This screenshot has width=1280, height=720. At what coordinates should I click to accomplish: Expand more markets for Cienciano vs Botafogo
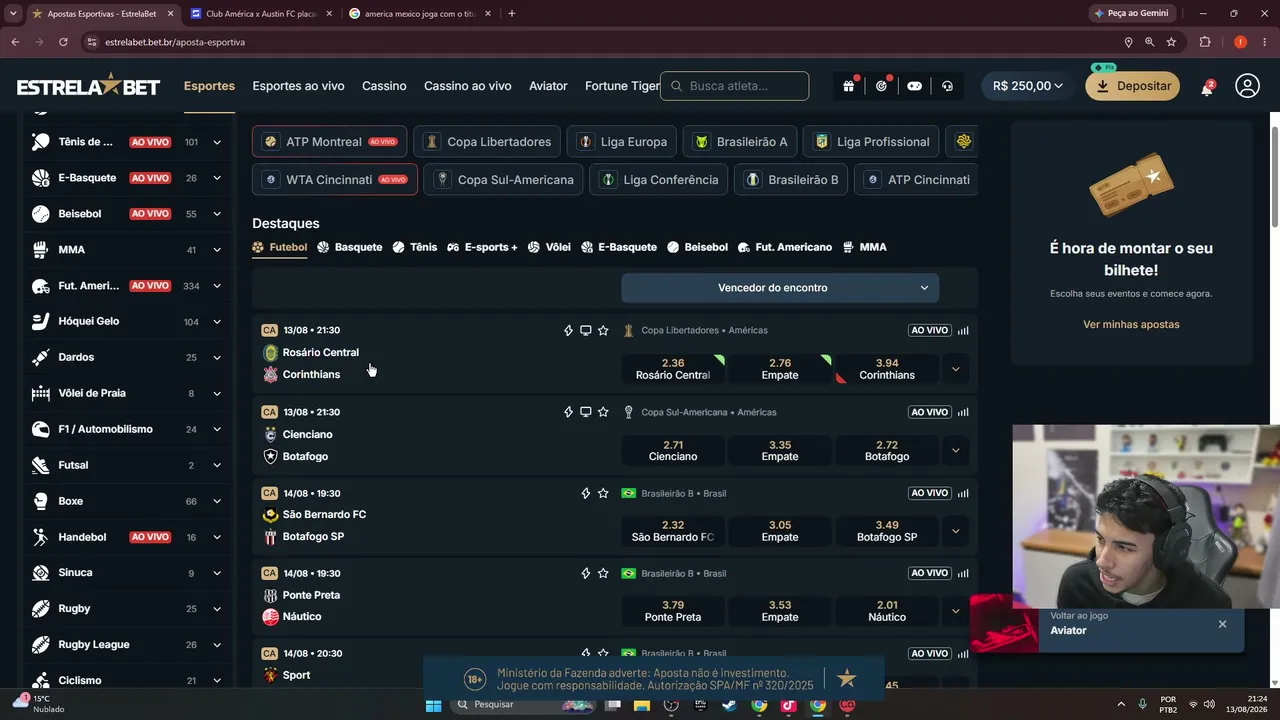tap(955, 450)
